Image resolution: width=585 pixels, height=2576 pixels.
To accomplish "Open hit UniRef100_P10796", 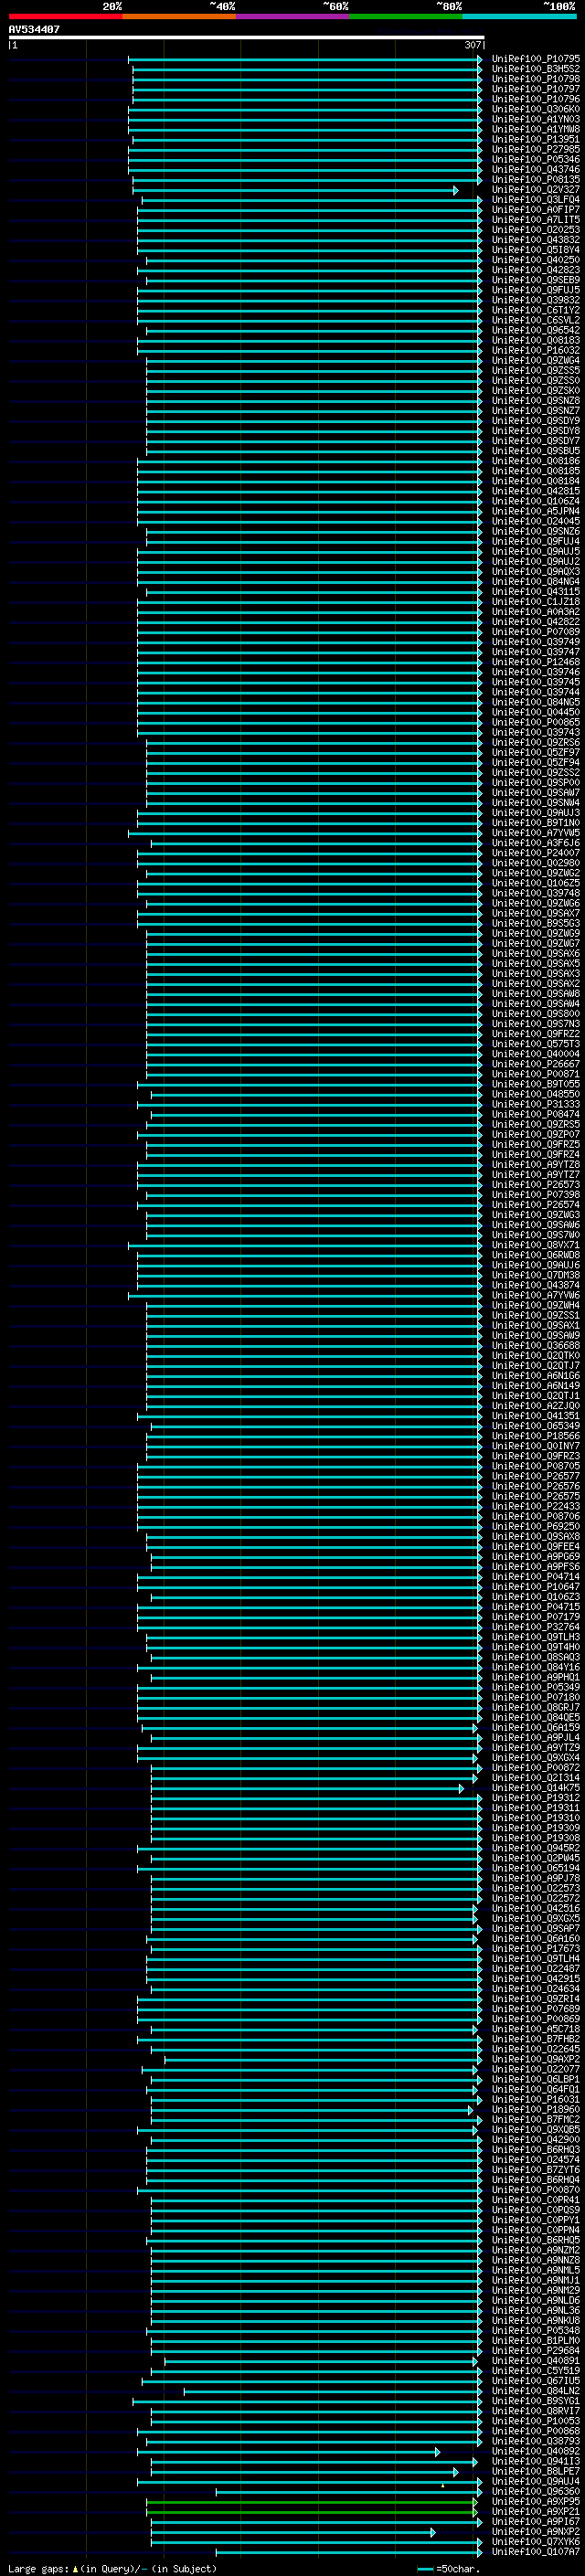I will pyautogui.click(x=535, y=99).
